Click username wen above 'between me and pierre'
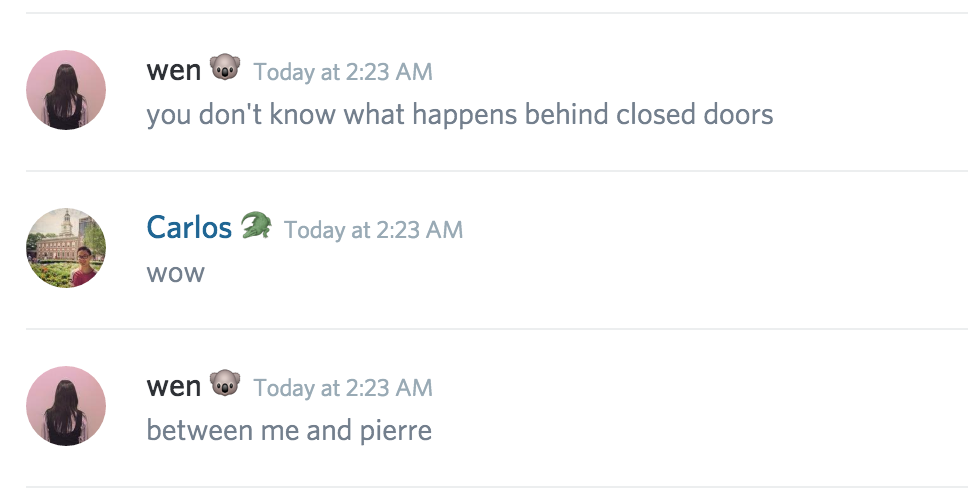Image resolution: width=968 pixels, height=490 pixels. pos(174,386)
